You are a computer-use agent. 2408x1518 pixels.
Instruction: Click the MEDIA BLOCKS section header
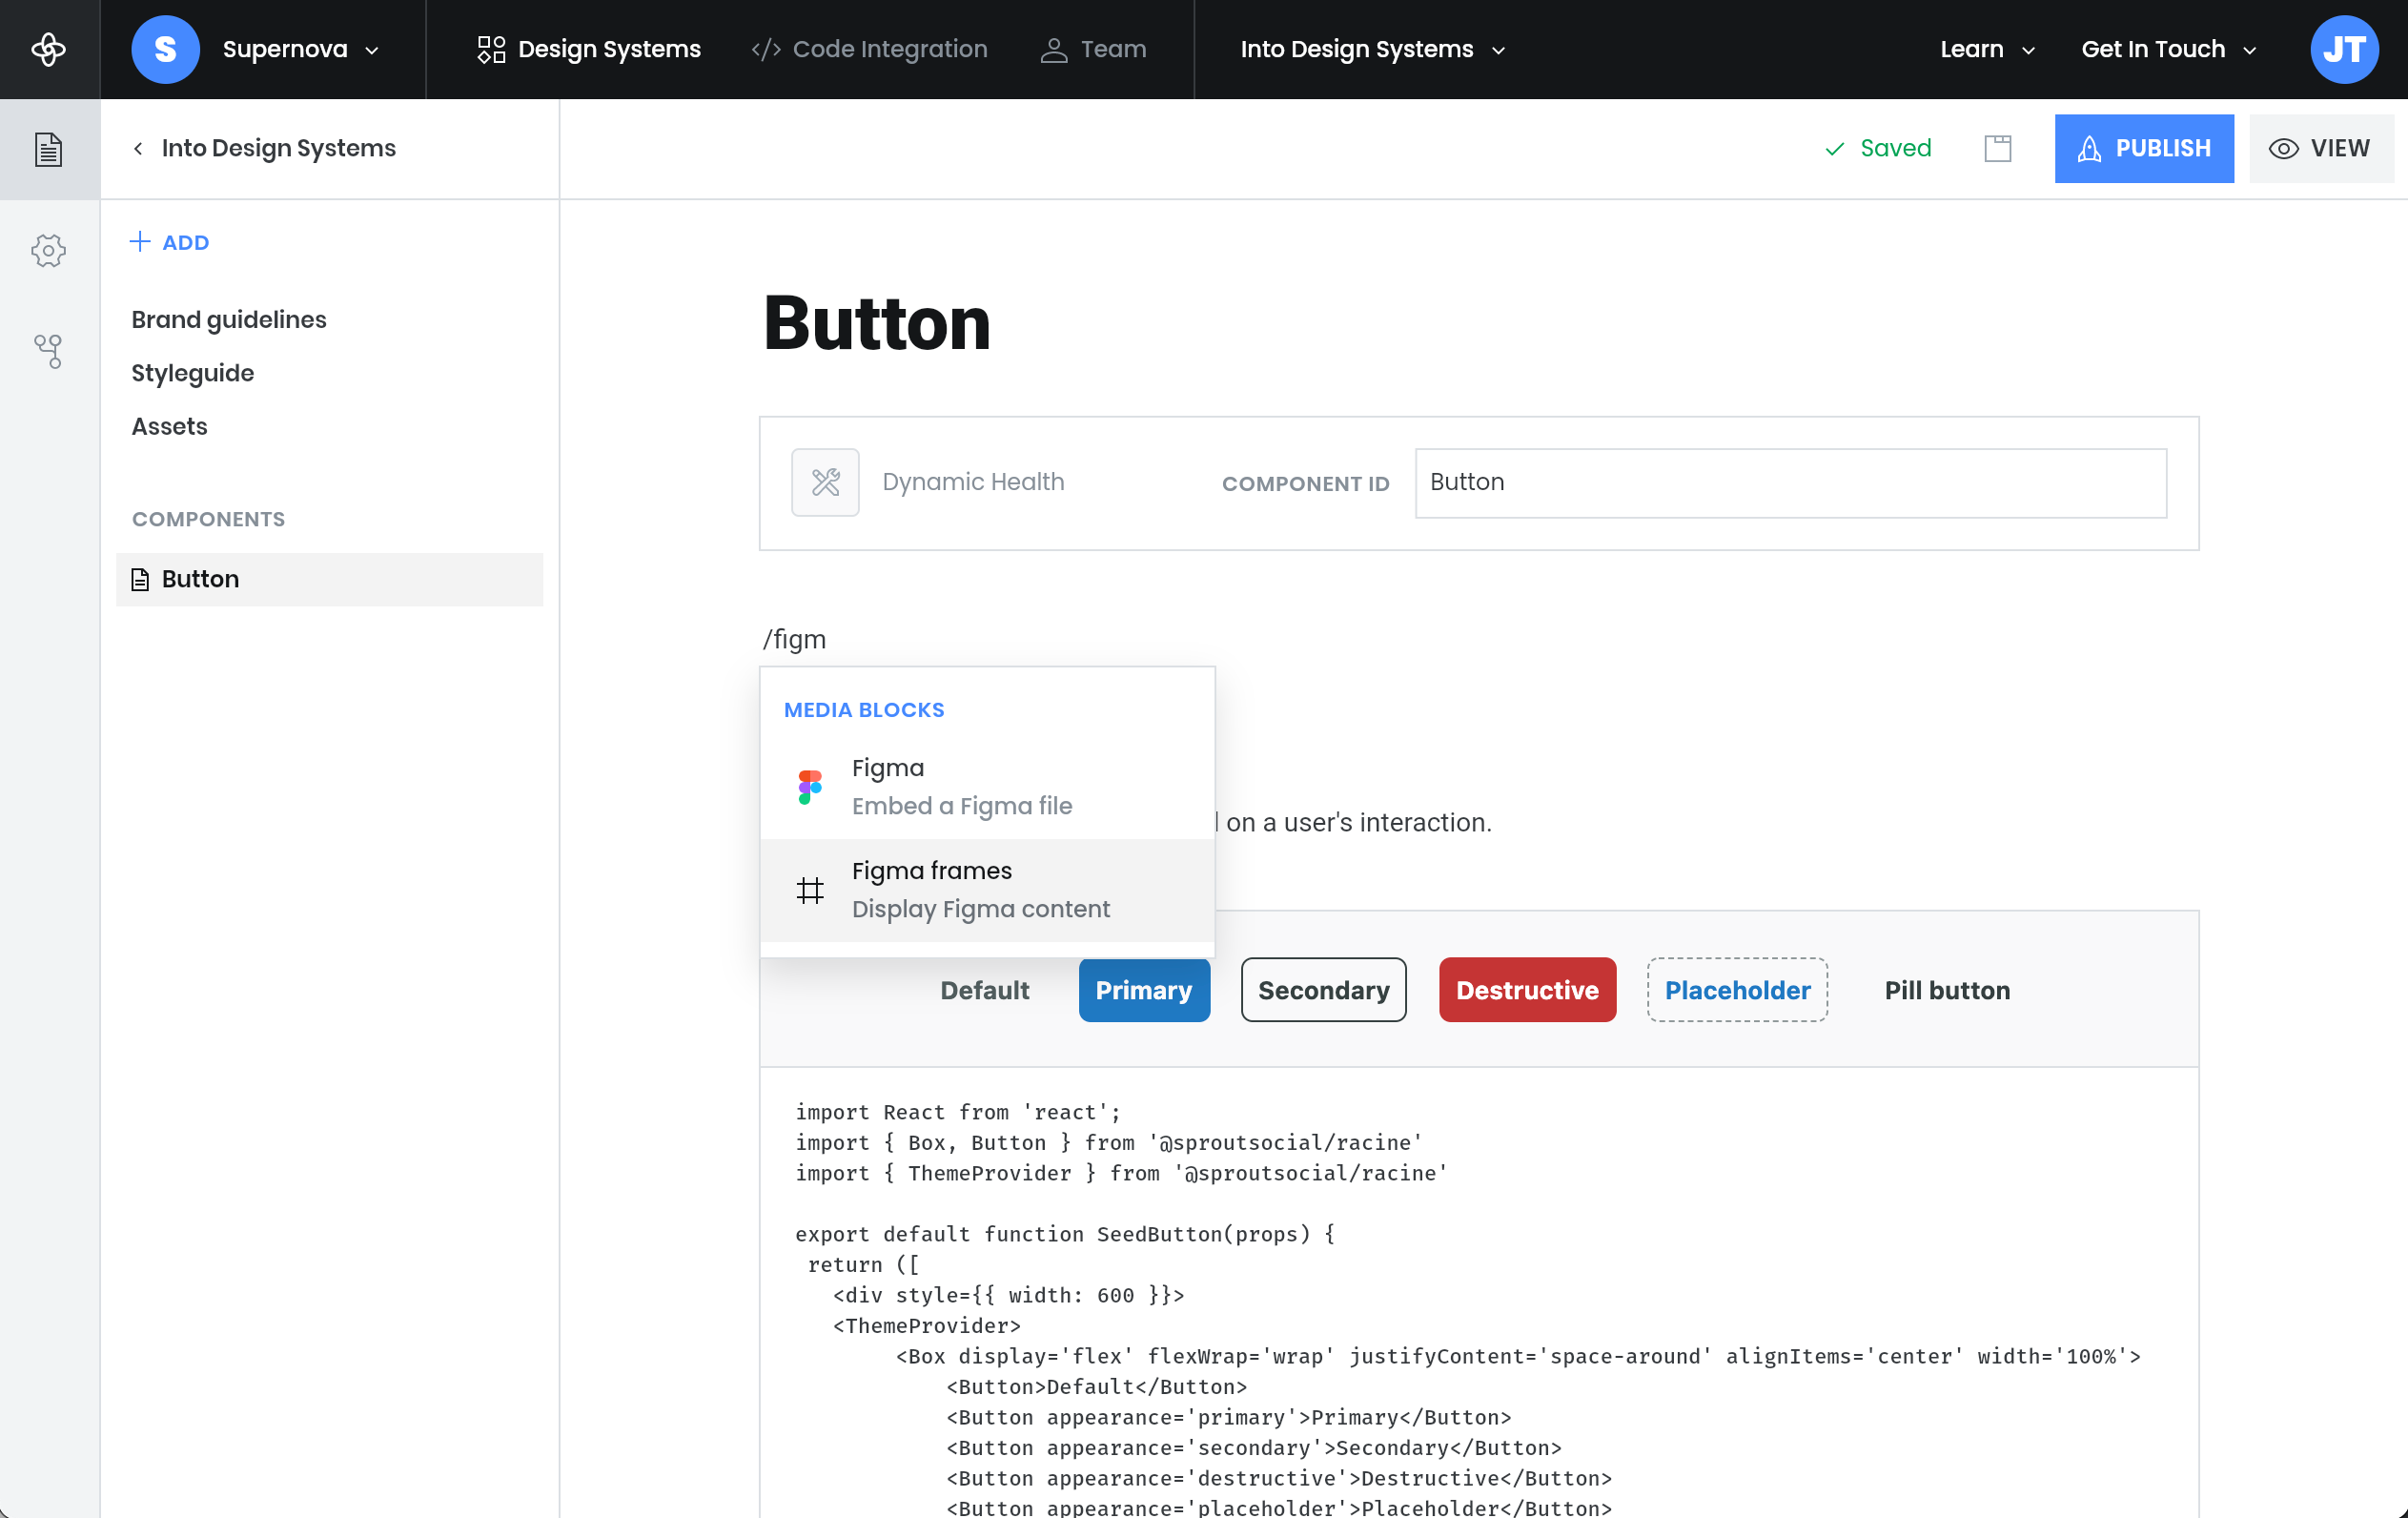click(x=864, y=710)
